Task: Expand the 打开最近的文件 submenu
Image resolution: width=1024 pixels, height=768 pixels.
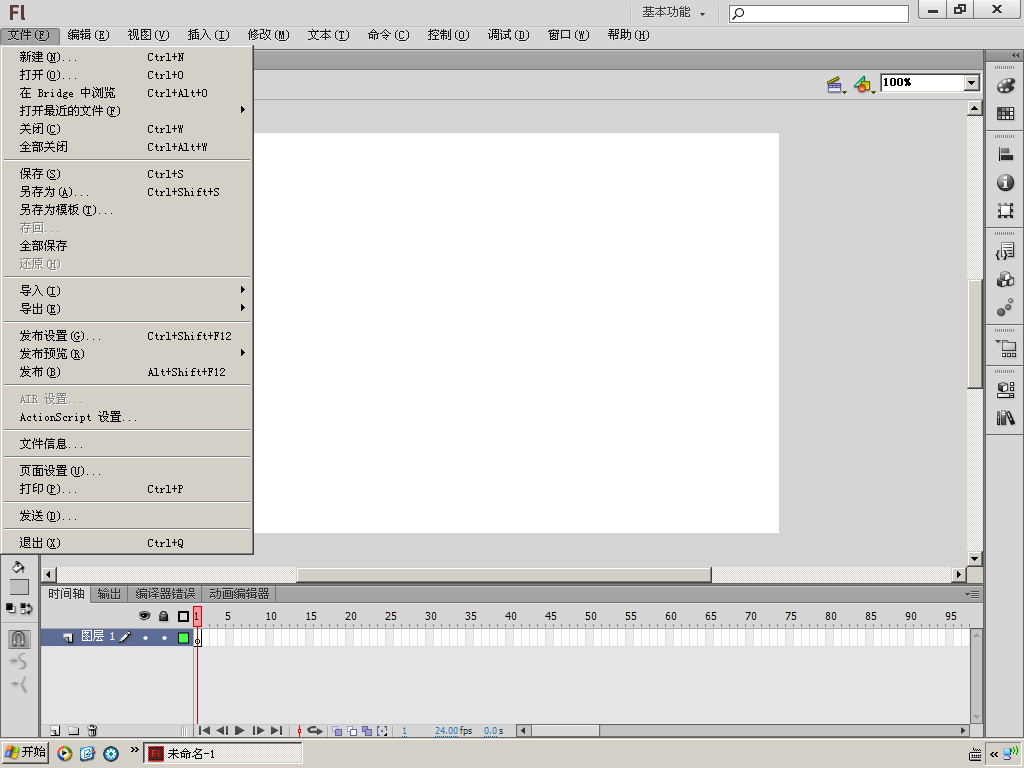Action: (127, 110)
